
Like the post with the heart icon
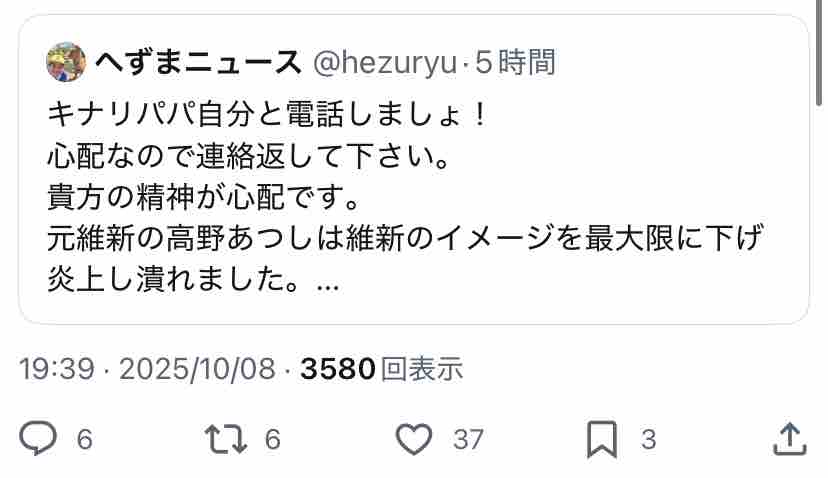(x=414, y=439)
